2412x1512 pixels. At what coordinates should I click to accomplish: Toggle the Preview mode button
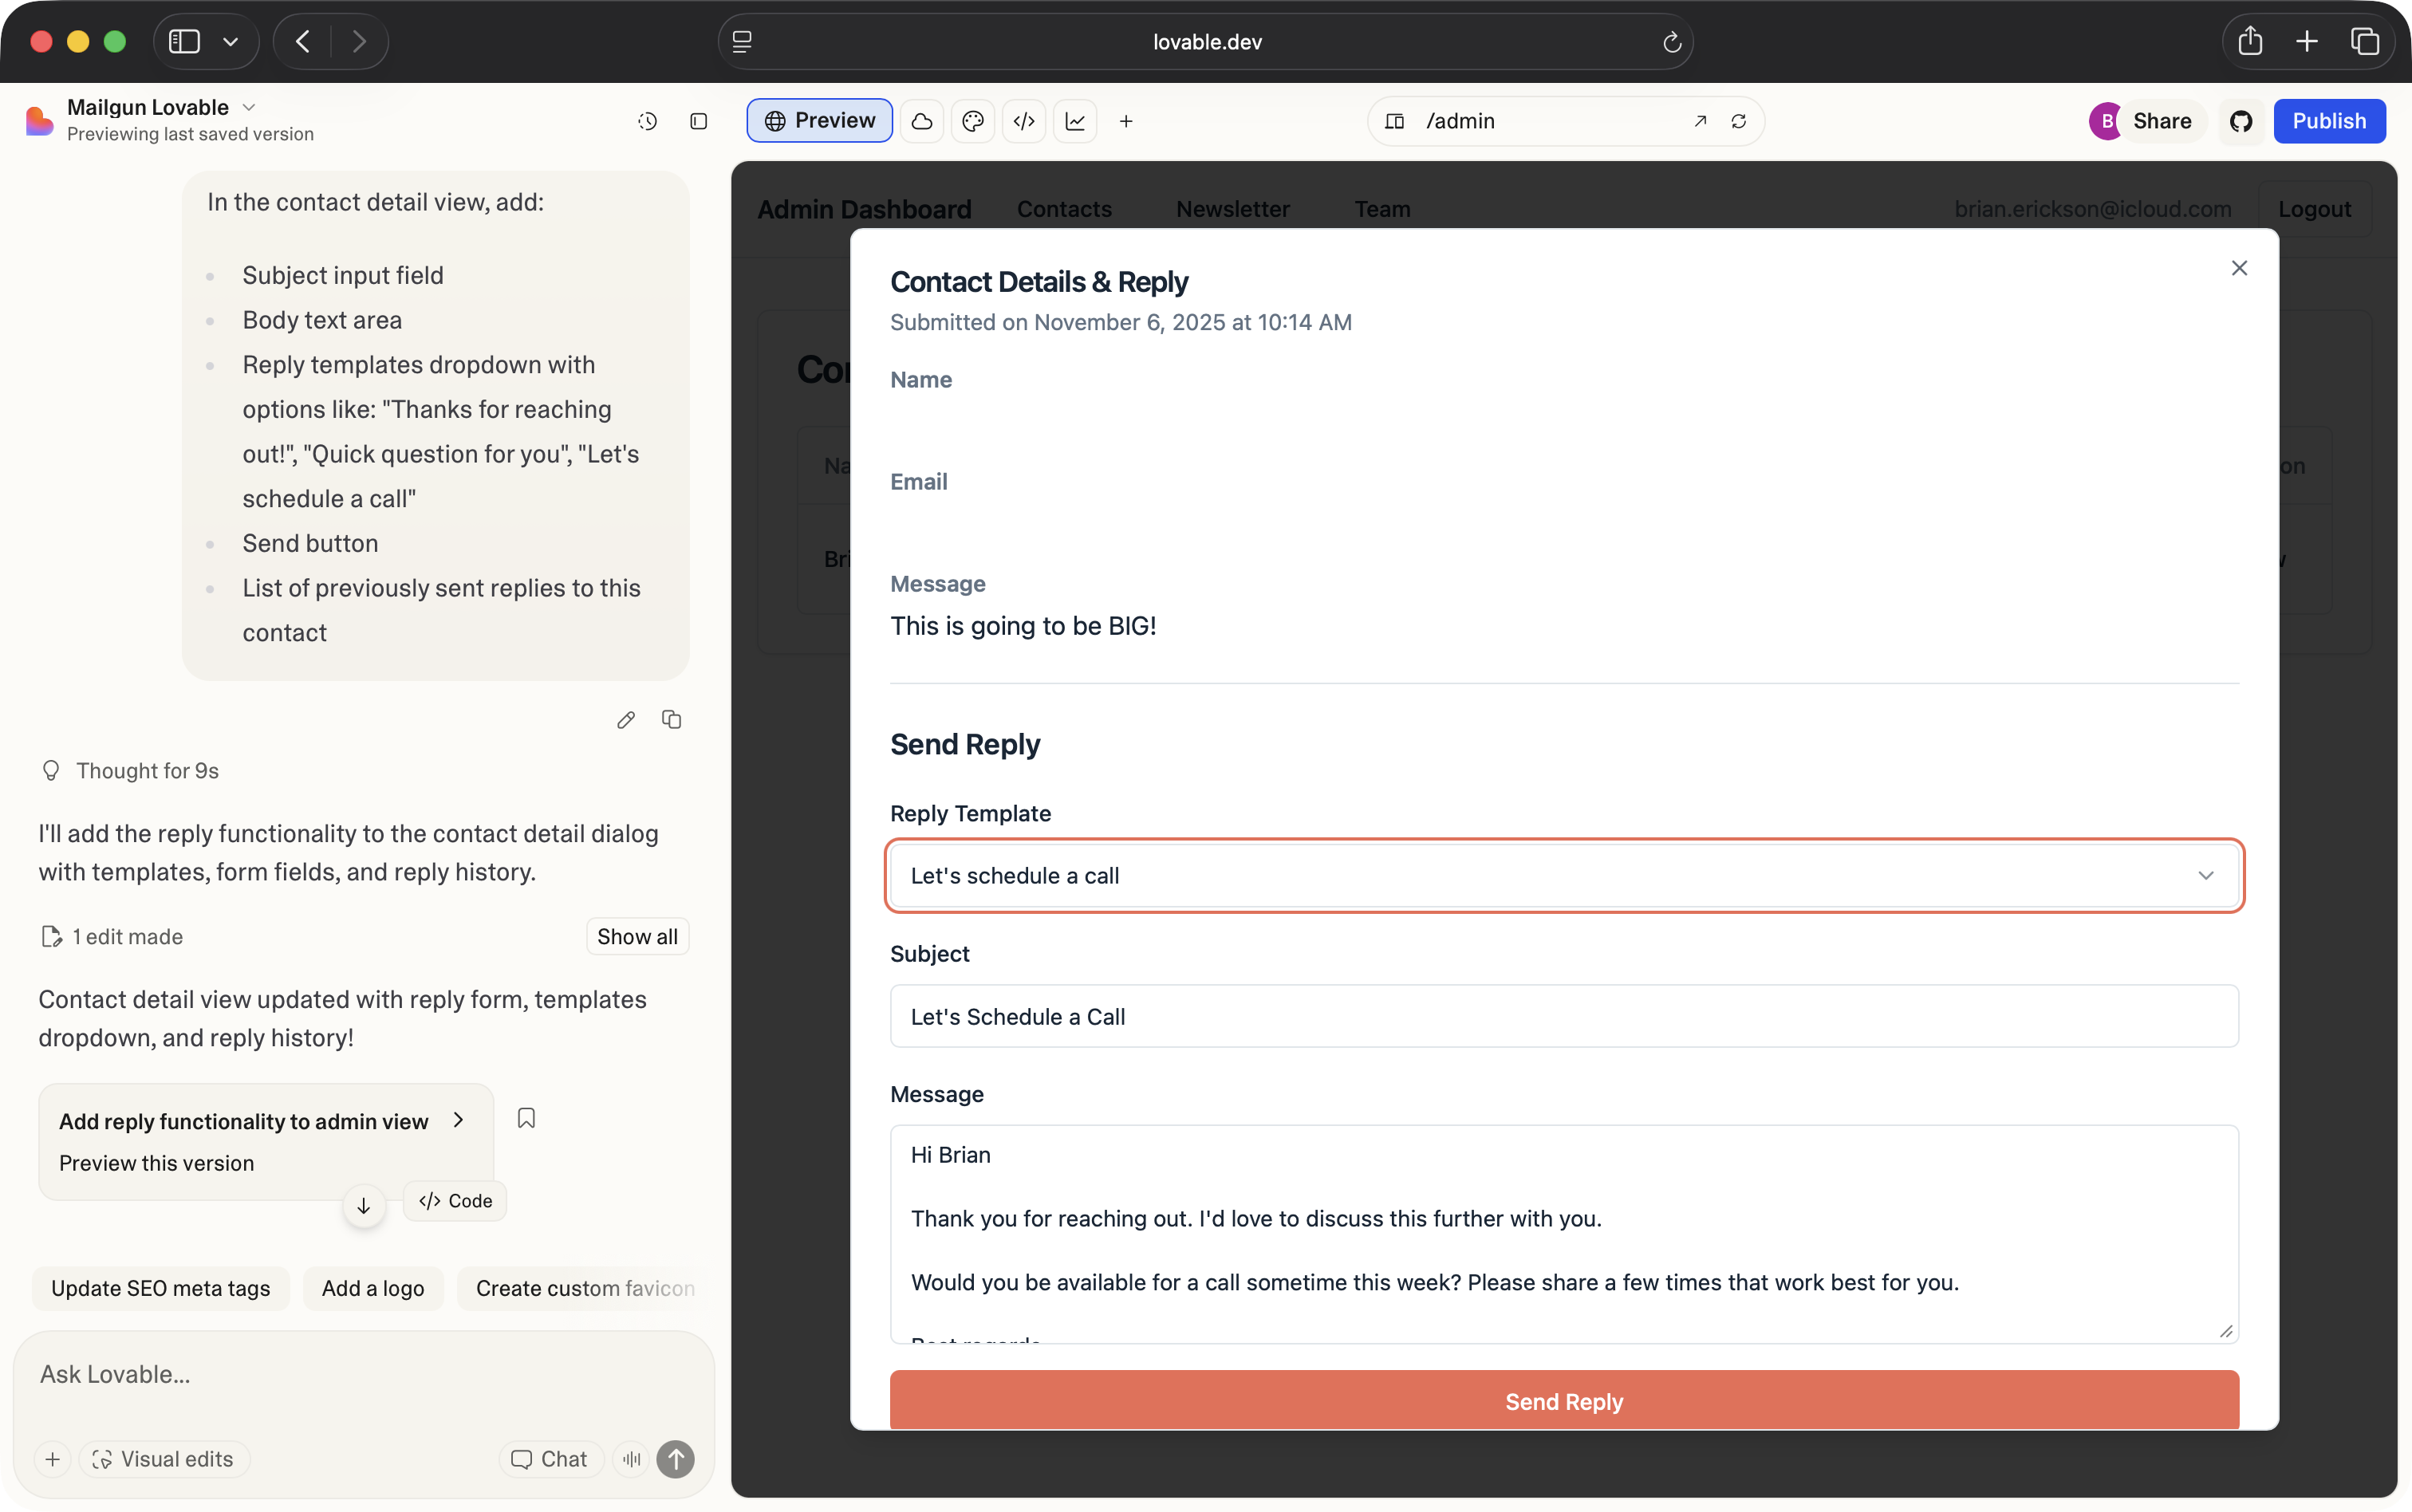click(819, 121)
